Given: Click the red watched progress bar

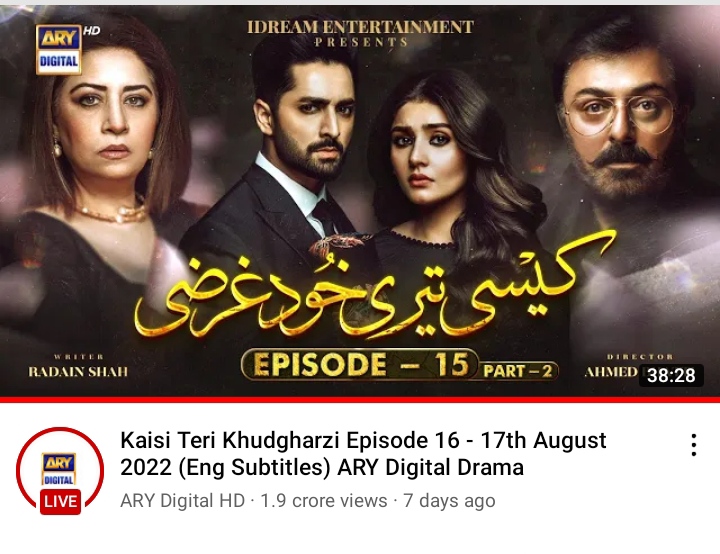Looking at the screenshot, I should [360, 400].
